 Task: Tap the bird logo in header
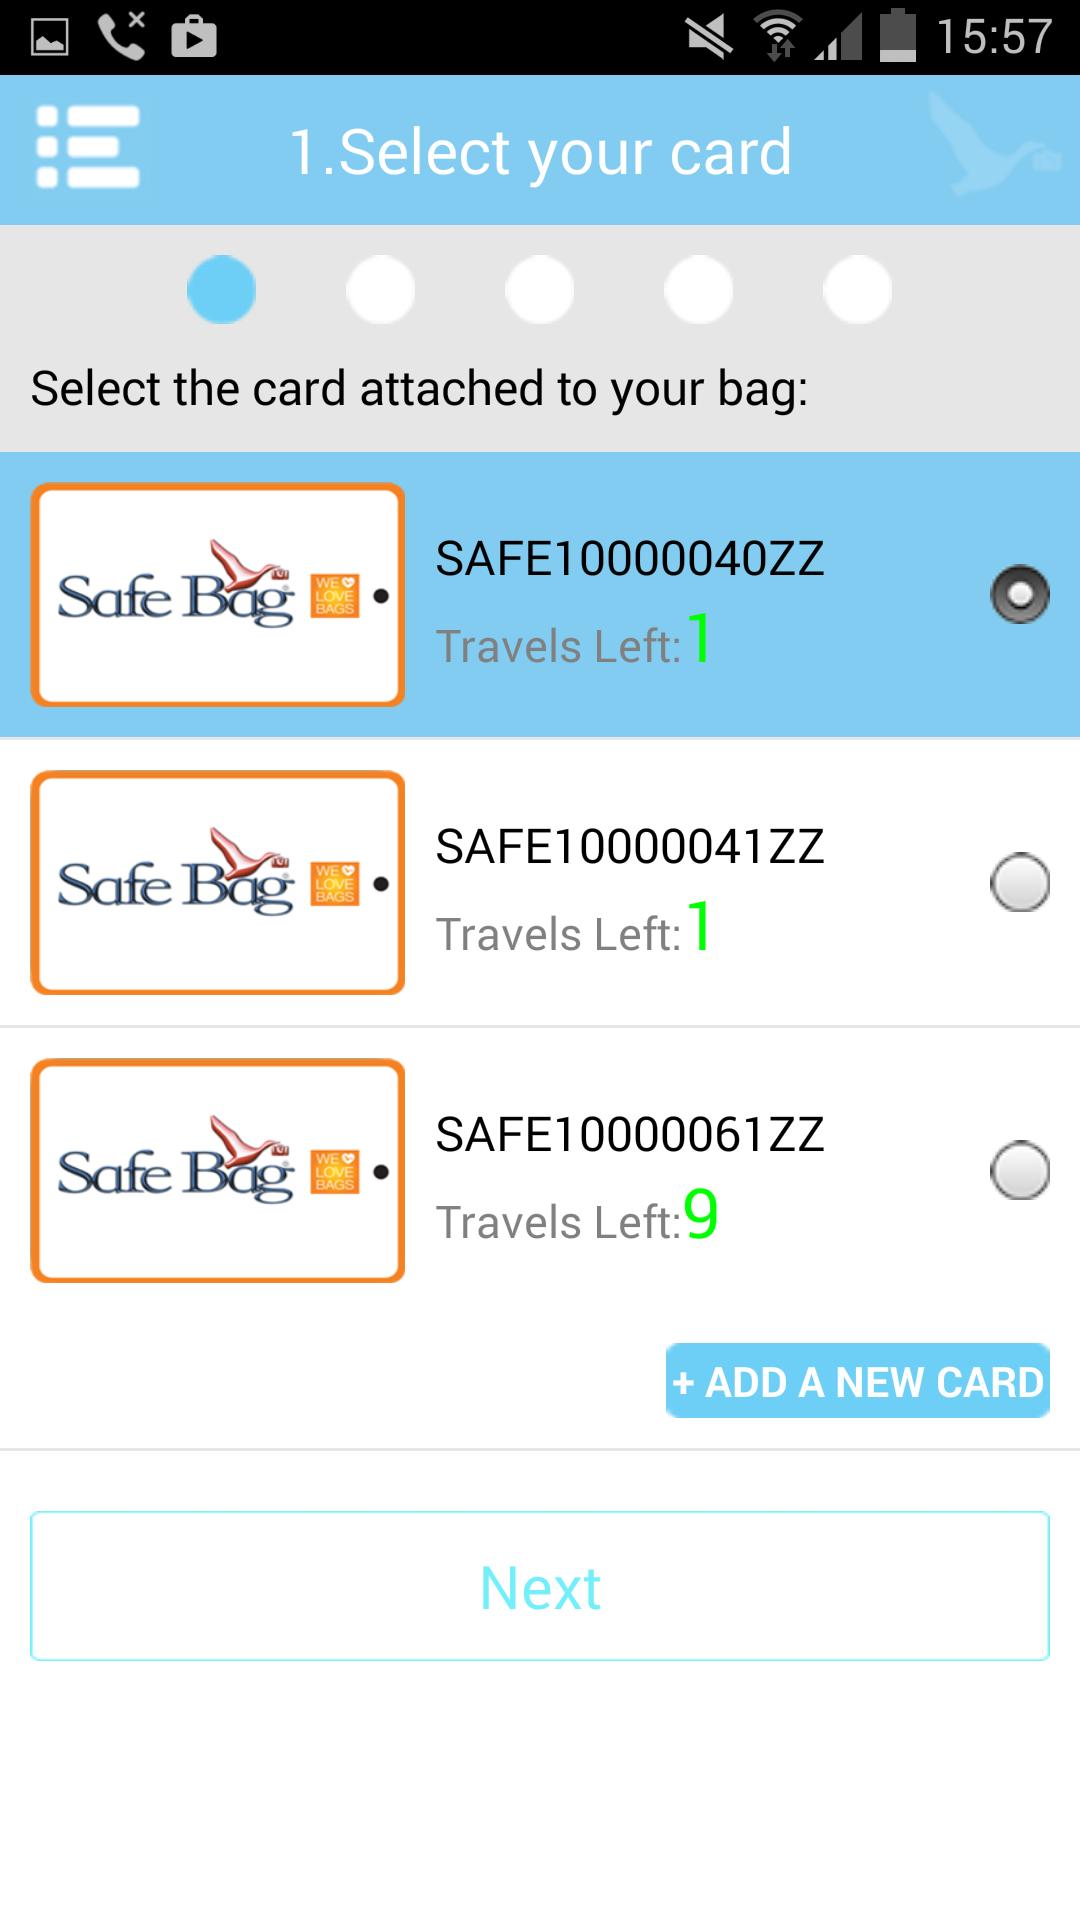point(990,145)
